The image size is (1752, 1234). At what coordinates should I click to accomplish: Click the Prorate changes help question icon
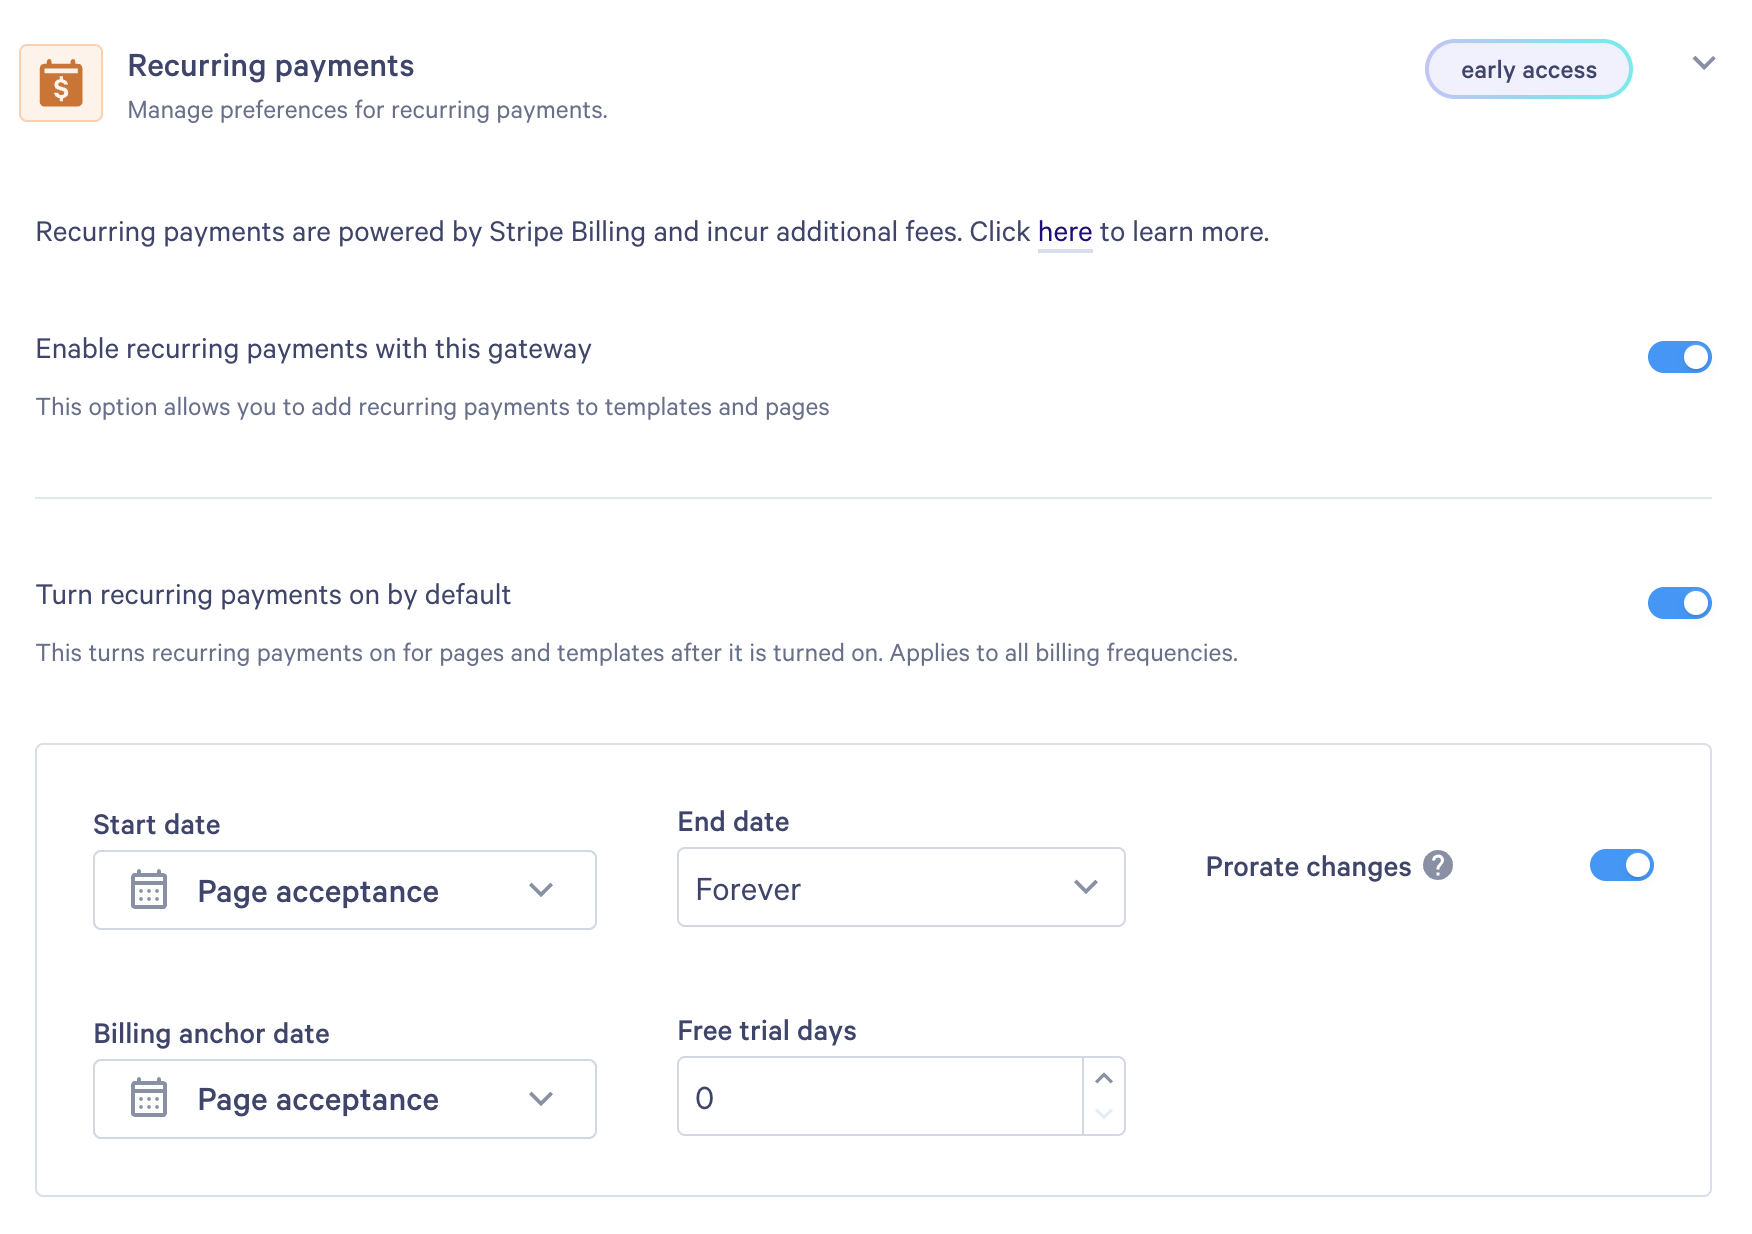tap(1438, 865)
